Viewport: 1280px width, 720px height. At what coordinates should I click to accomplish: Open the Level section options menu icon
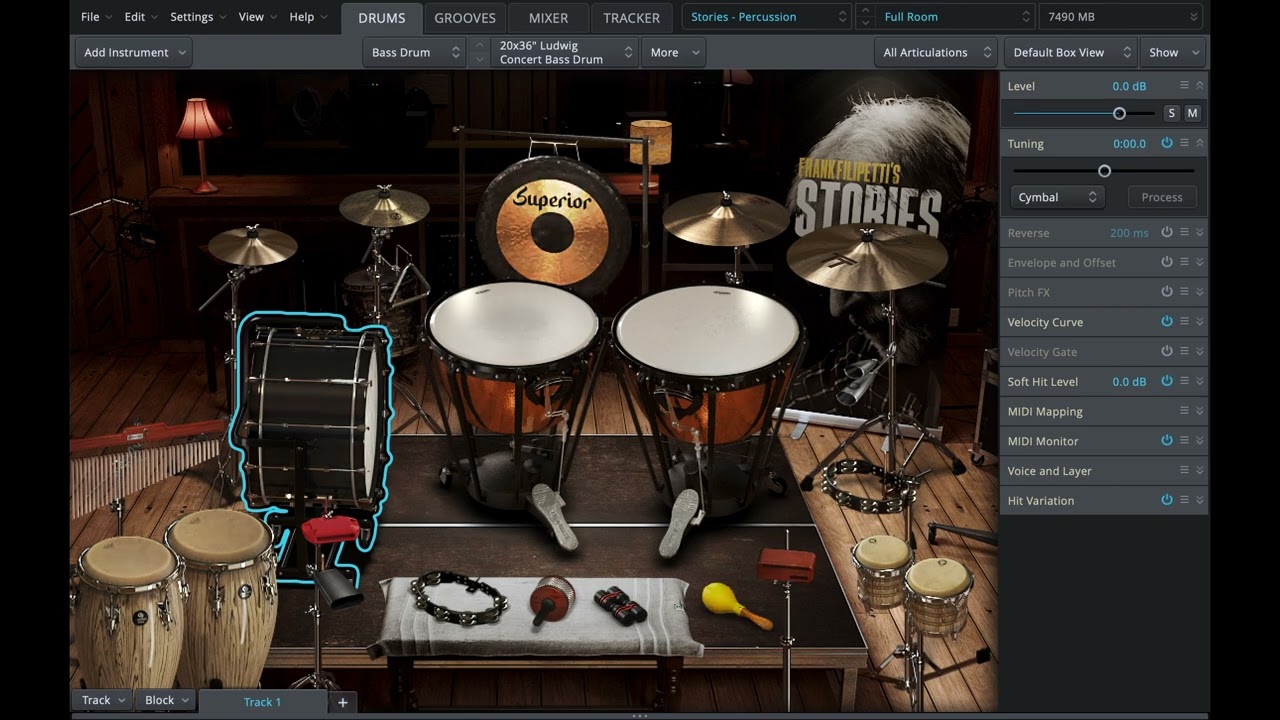[x=1184, y=86]
